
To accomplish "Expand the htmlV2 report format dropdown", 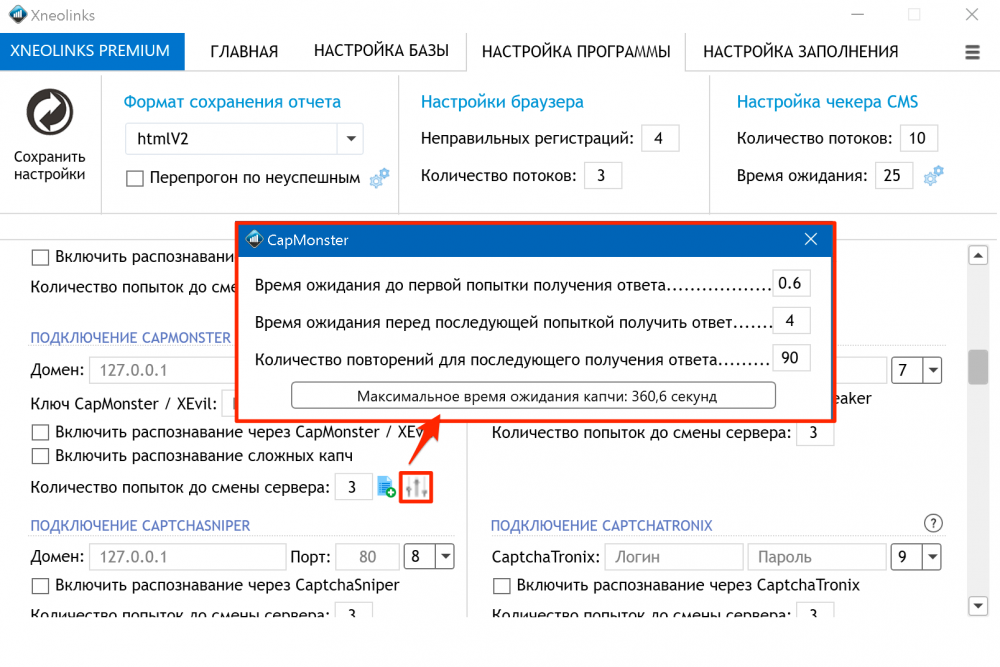I will tap(351, 138).
